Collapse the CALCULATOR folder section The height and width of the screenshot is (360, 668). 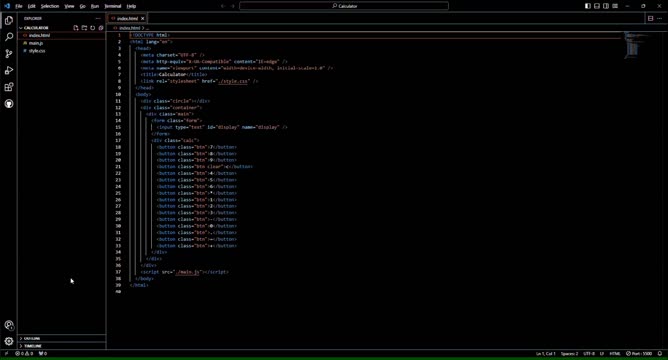pos(34,28)
